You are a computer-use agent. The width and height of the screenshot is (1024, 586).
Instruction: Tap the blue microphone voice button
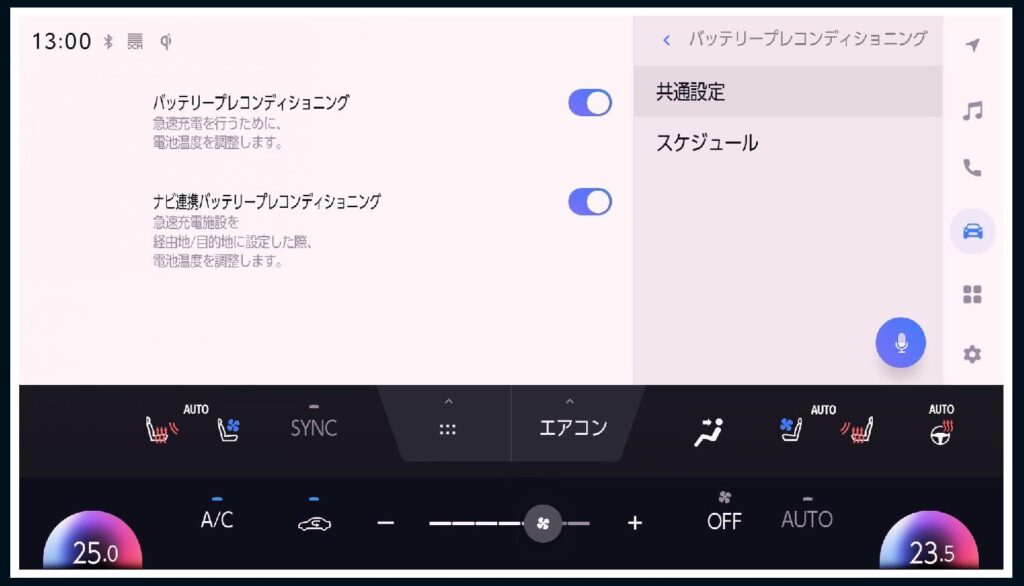tap(901, 342)
